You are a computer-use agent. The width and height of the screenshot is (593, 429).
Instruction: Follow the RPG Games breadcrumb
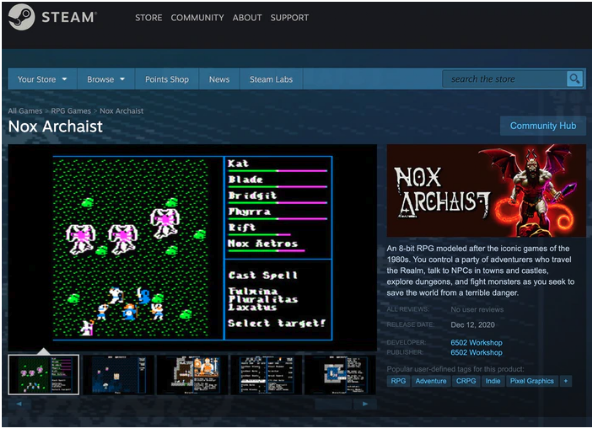point(71,111)
